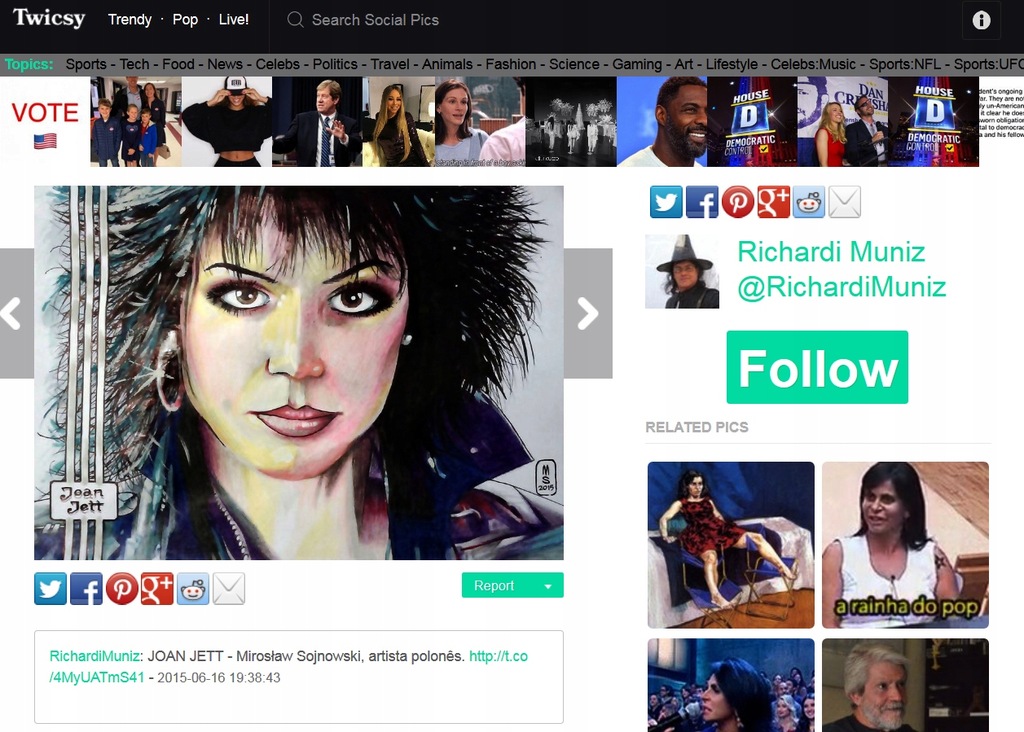
Task: Open thumbnail of long-haired blonde woman
Action: pyautogui.click(x=398, y=122)
